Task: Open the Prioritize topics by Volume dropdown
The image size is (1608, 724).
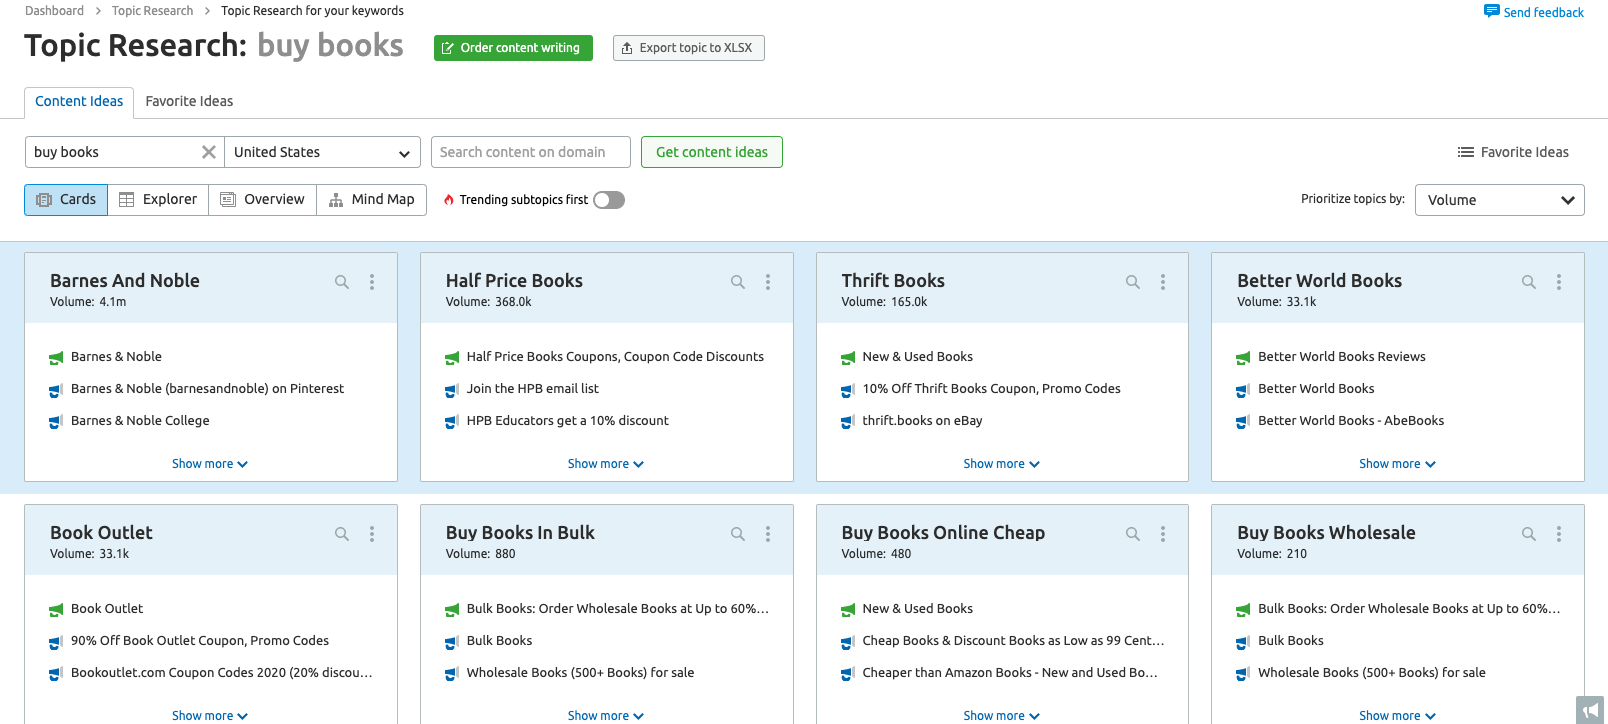Action: (x=1500, y=200)
